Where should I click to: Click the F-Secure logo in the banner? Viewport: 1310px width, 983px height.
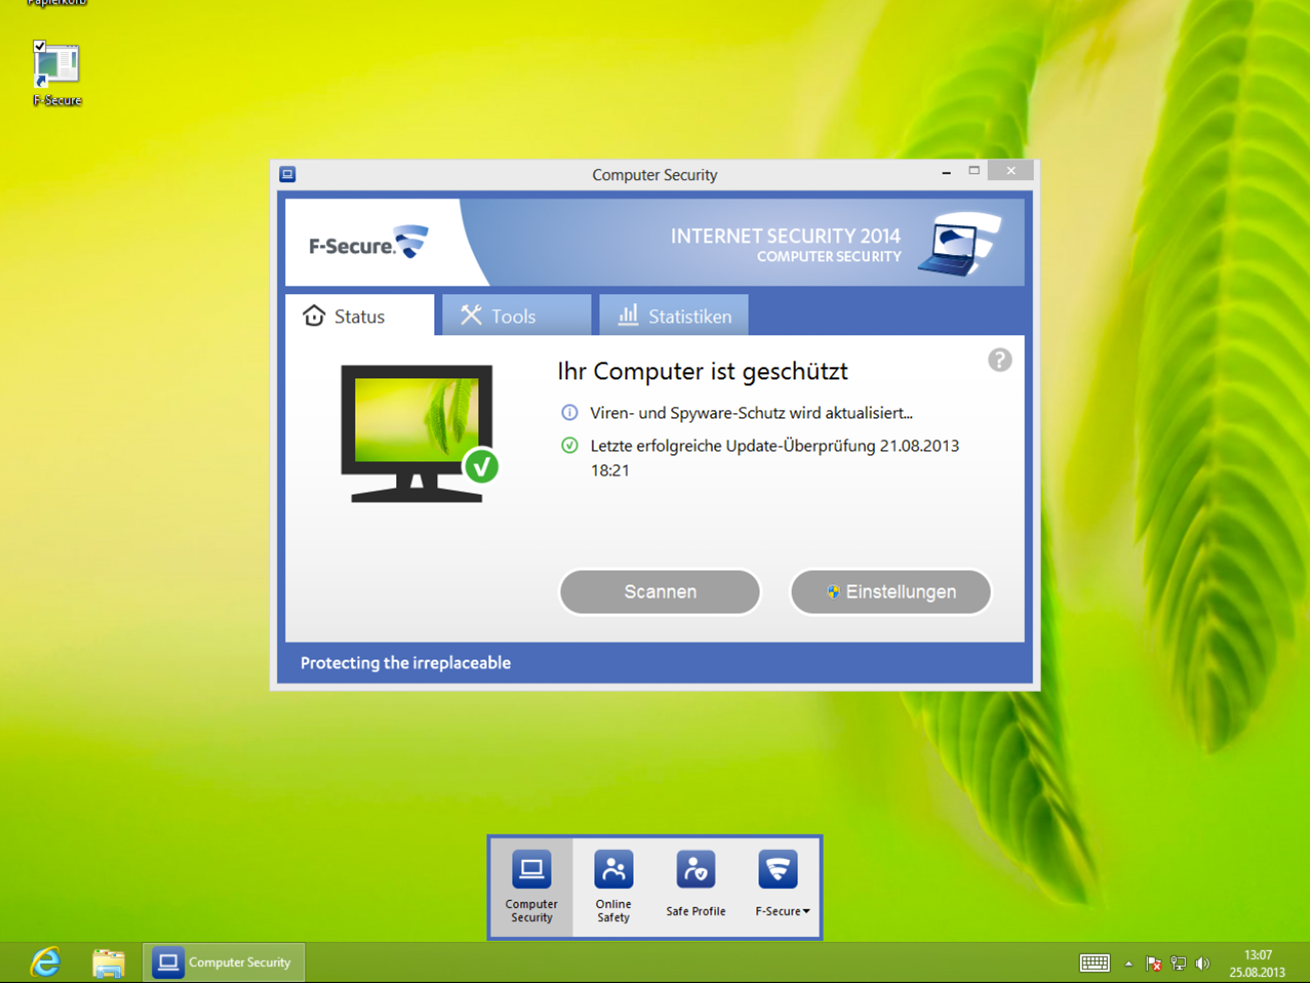[x=368, y=243]
